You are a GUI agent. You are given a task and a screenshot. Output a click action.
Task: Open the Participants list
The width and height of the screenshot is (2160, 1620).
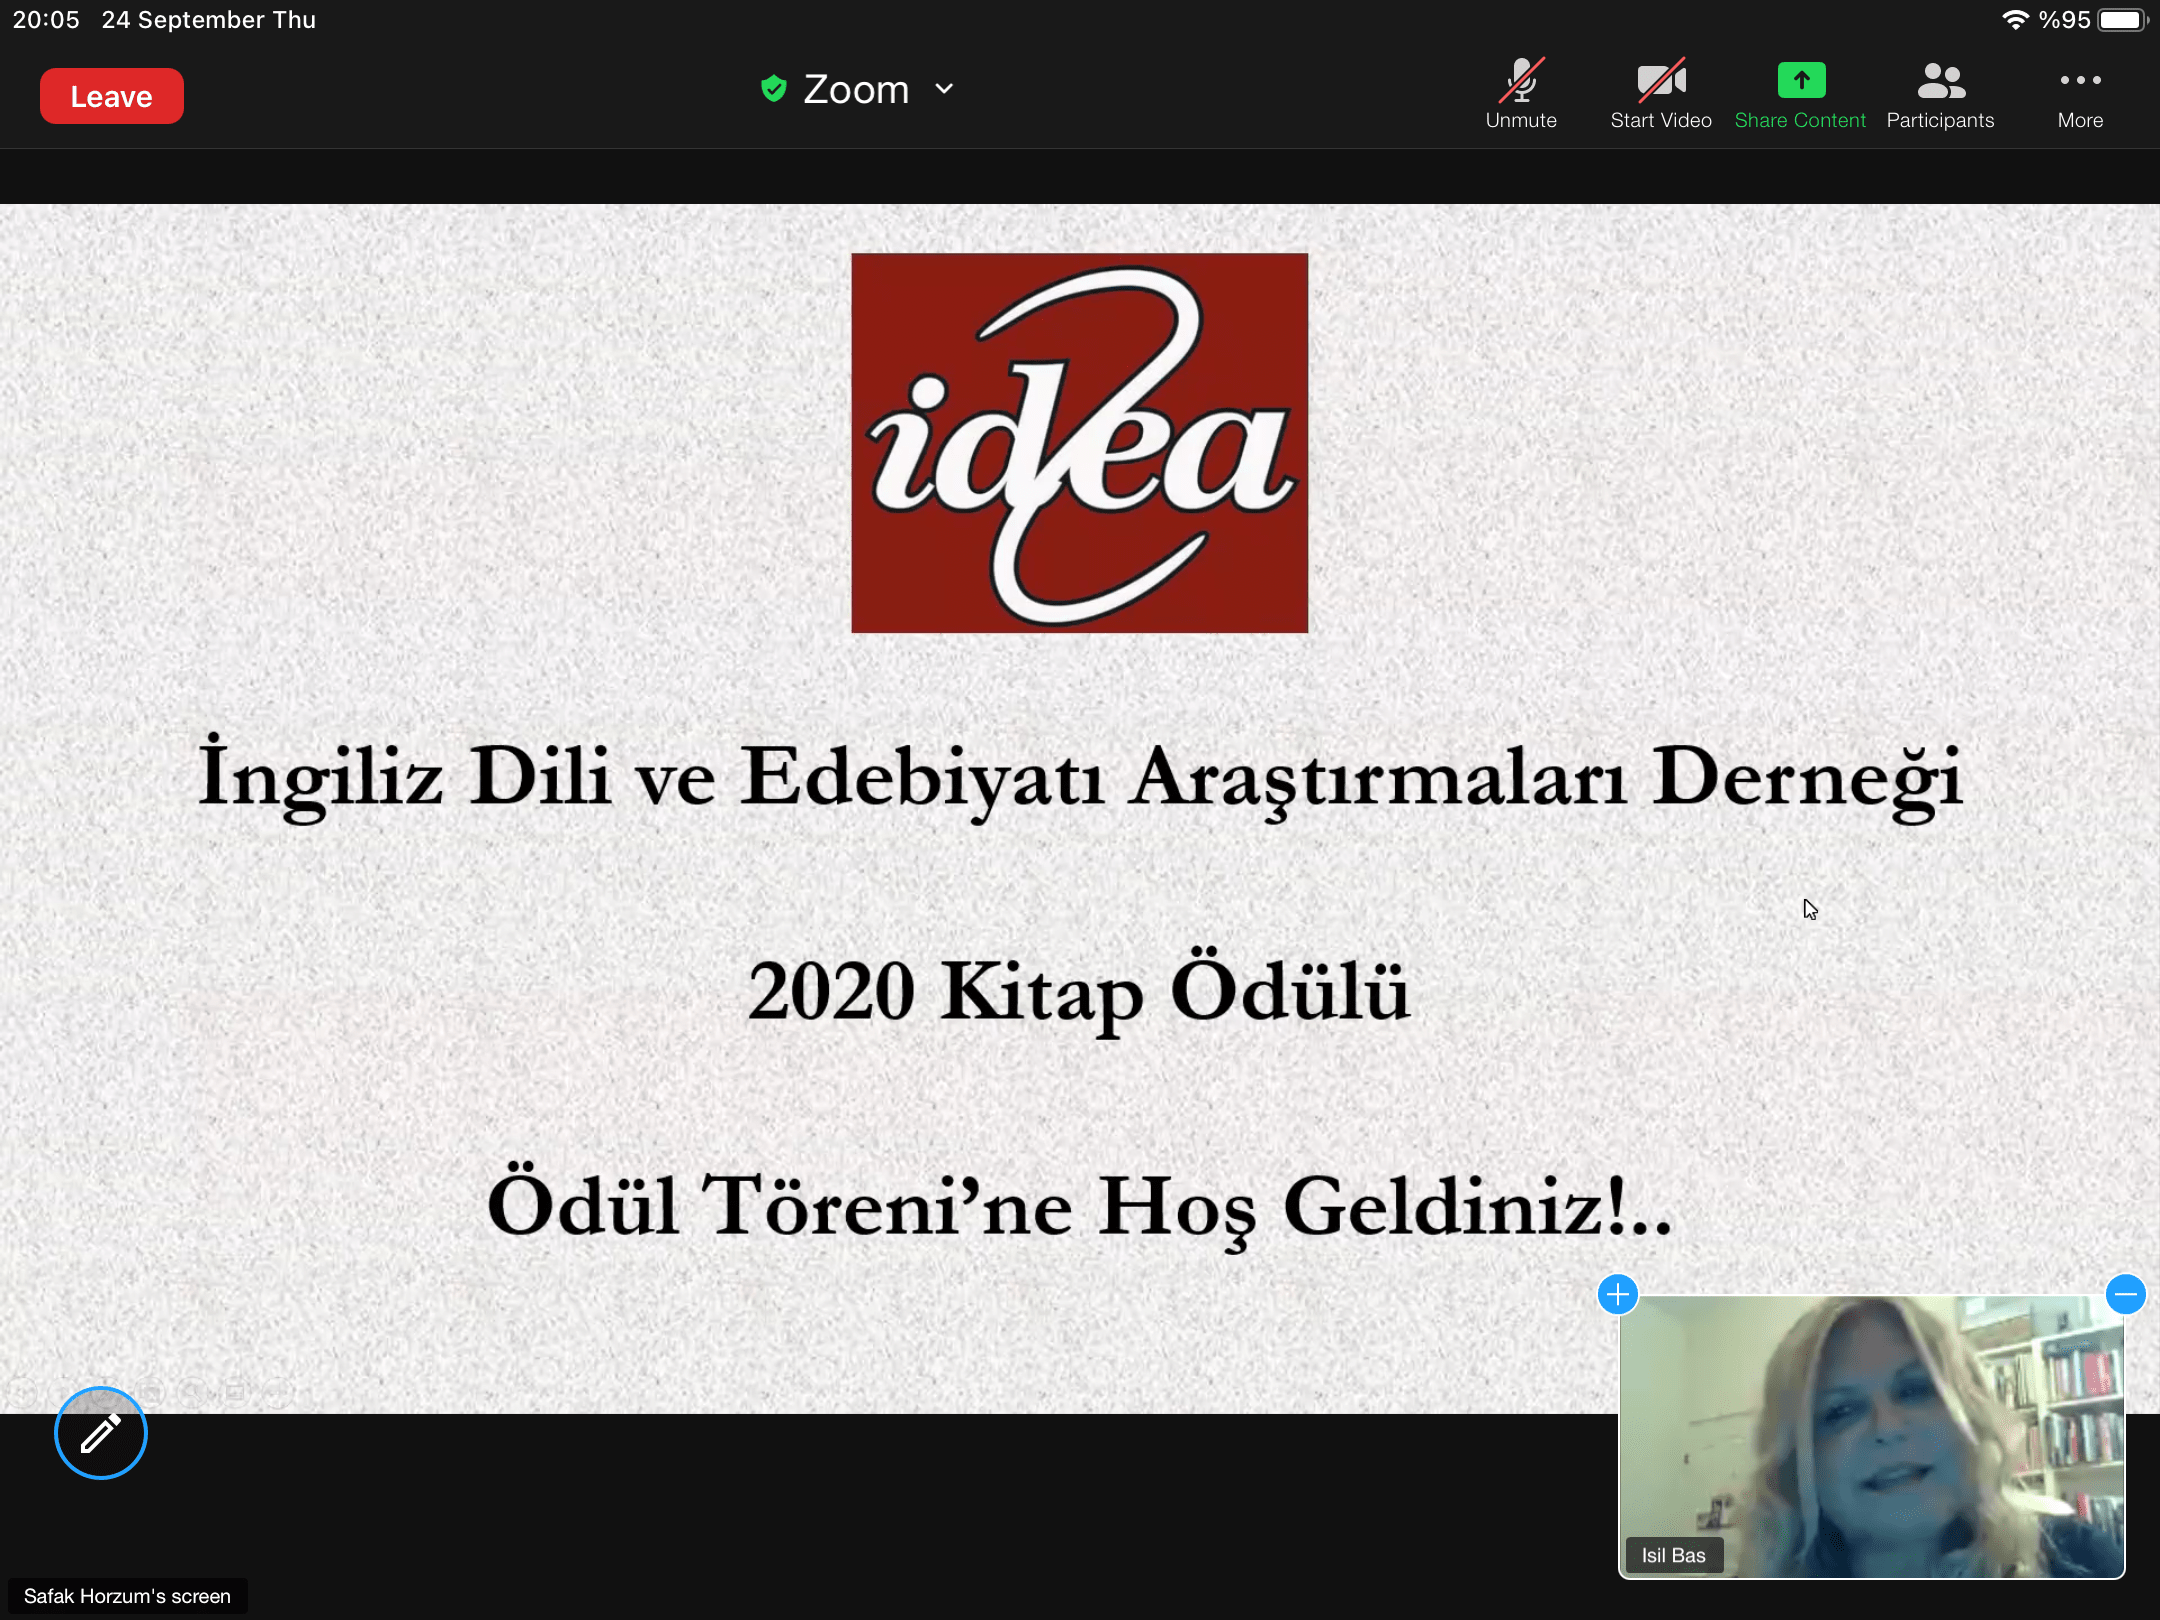pos(1940,95)
